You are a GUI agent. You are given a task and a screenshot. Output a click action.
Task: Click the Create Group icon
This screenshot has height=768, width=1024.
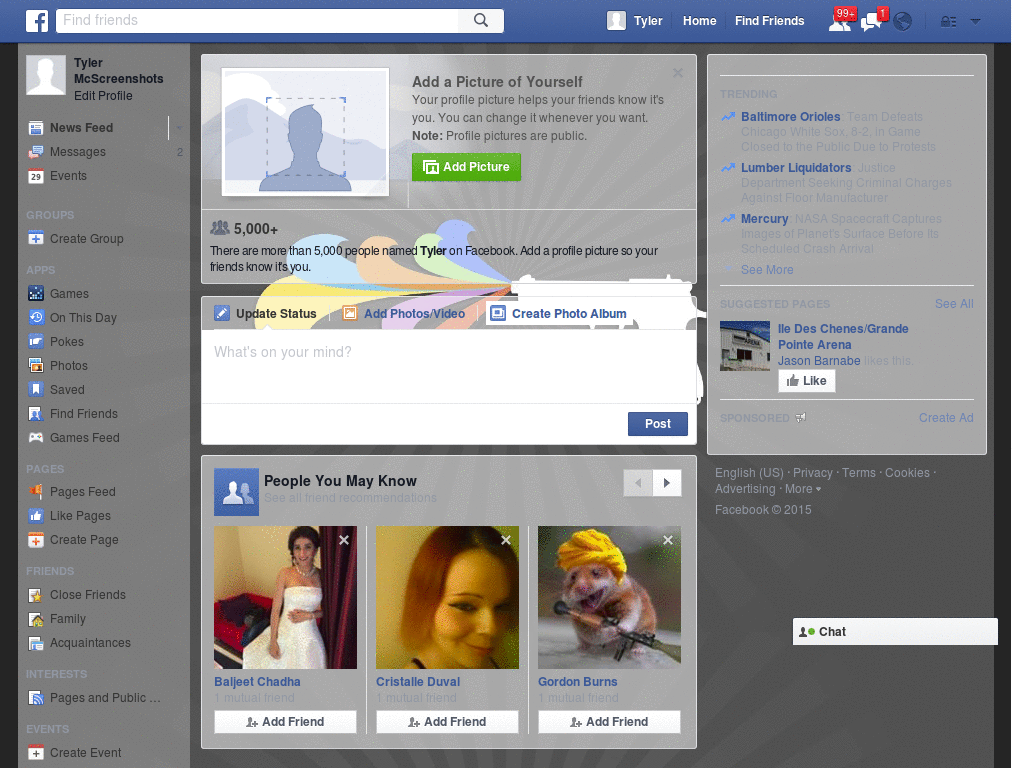pyautogui.click(x=36, y=239)
